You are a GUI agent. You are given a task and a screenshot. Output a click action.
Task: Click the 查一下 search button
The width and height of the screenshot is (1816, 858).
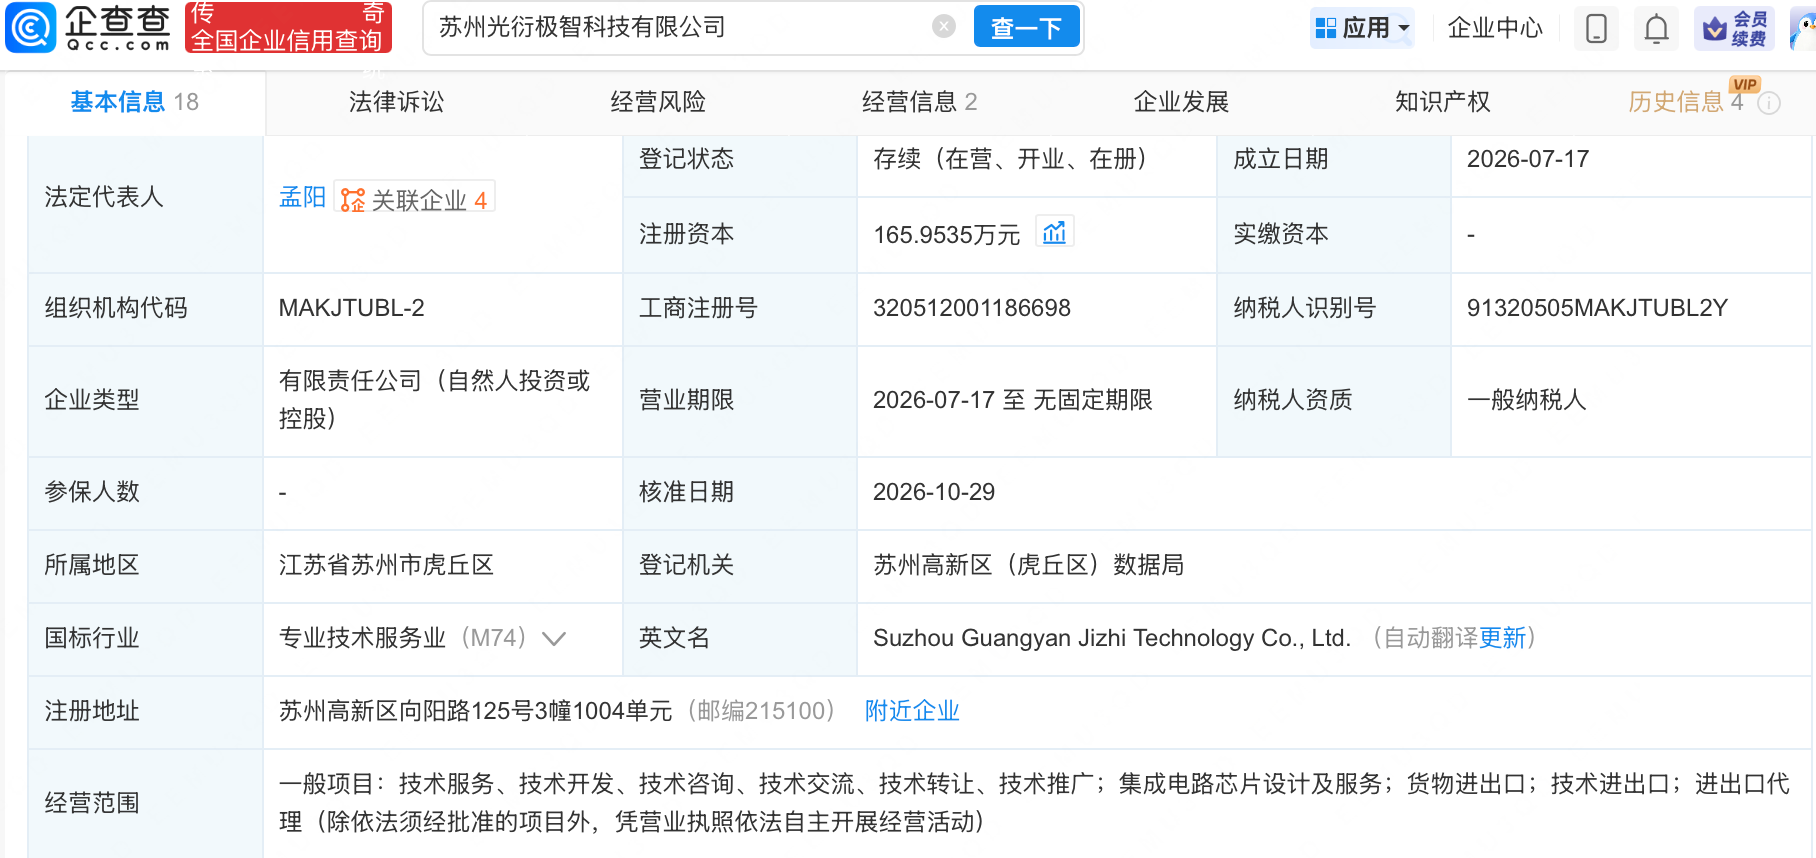click(x=1027, y=27)
